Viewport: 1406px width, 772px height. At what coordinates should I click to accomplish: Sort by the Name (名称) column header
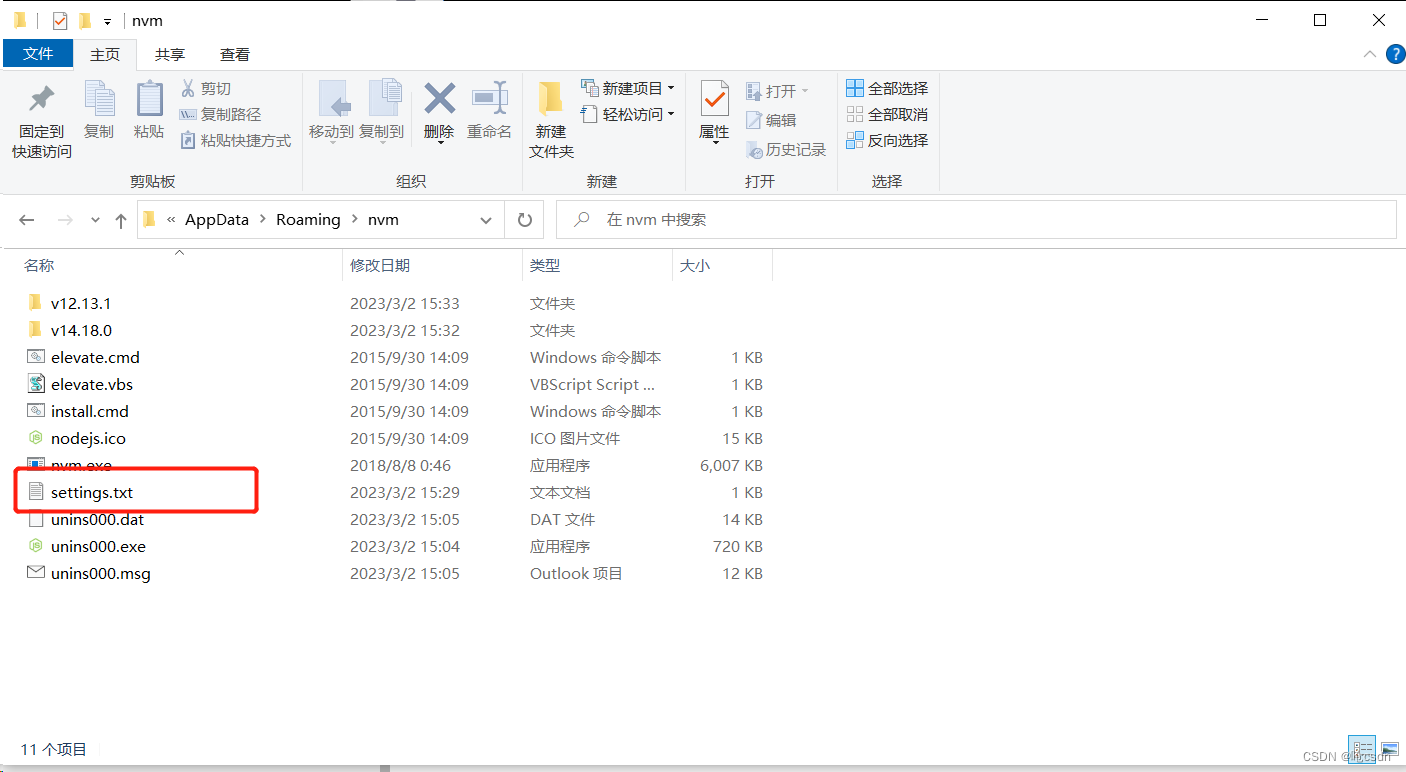(39, 265)
